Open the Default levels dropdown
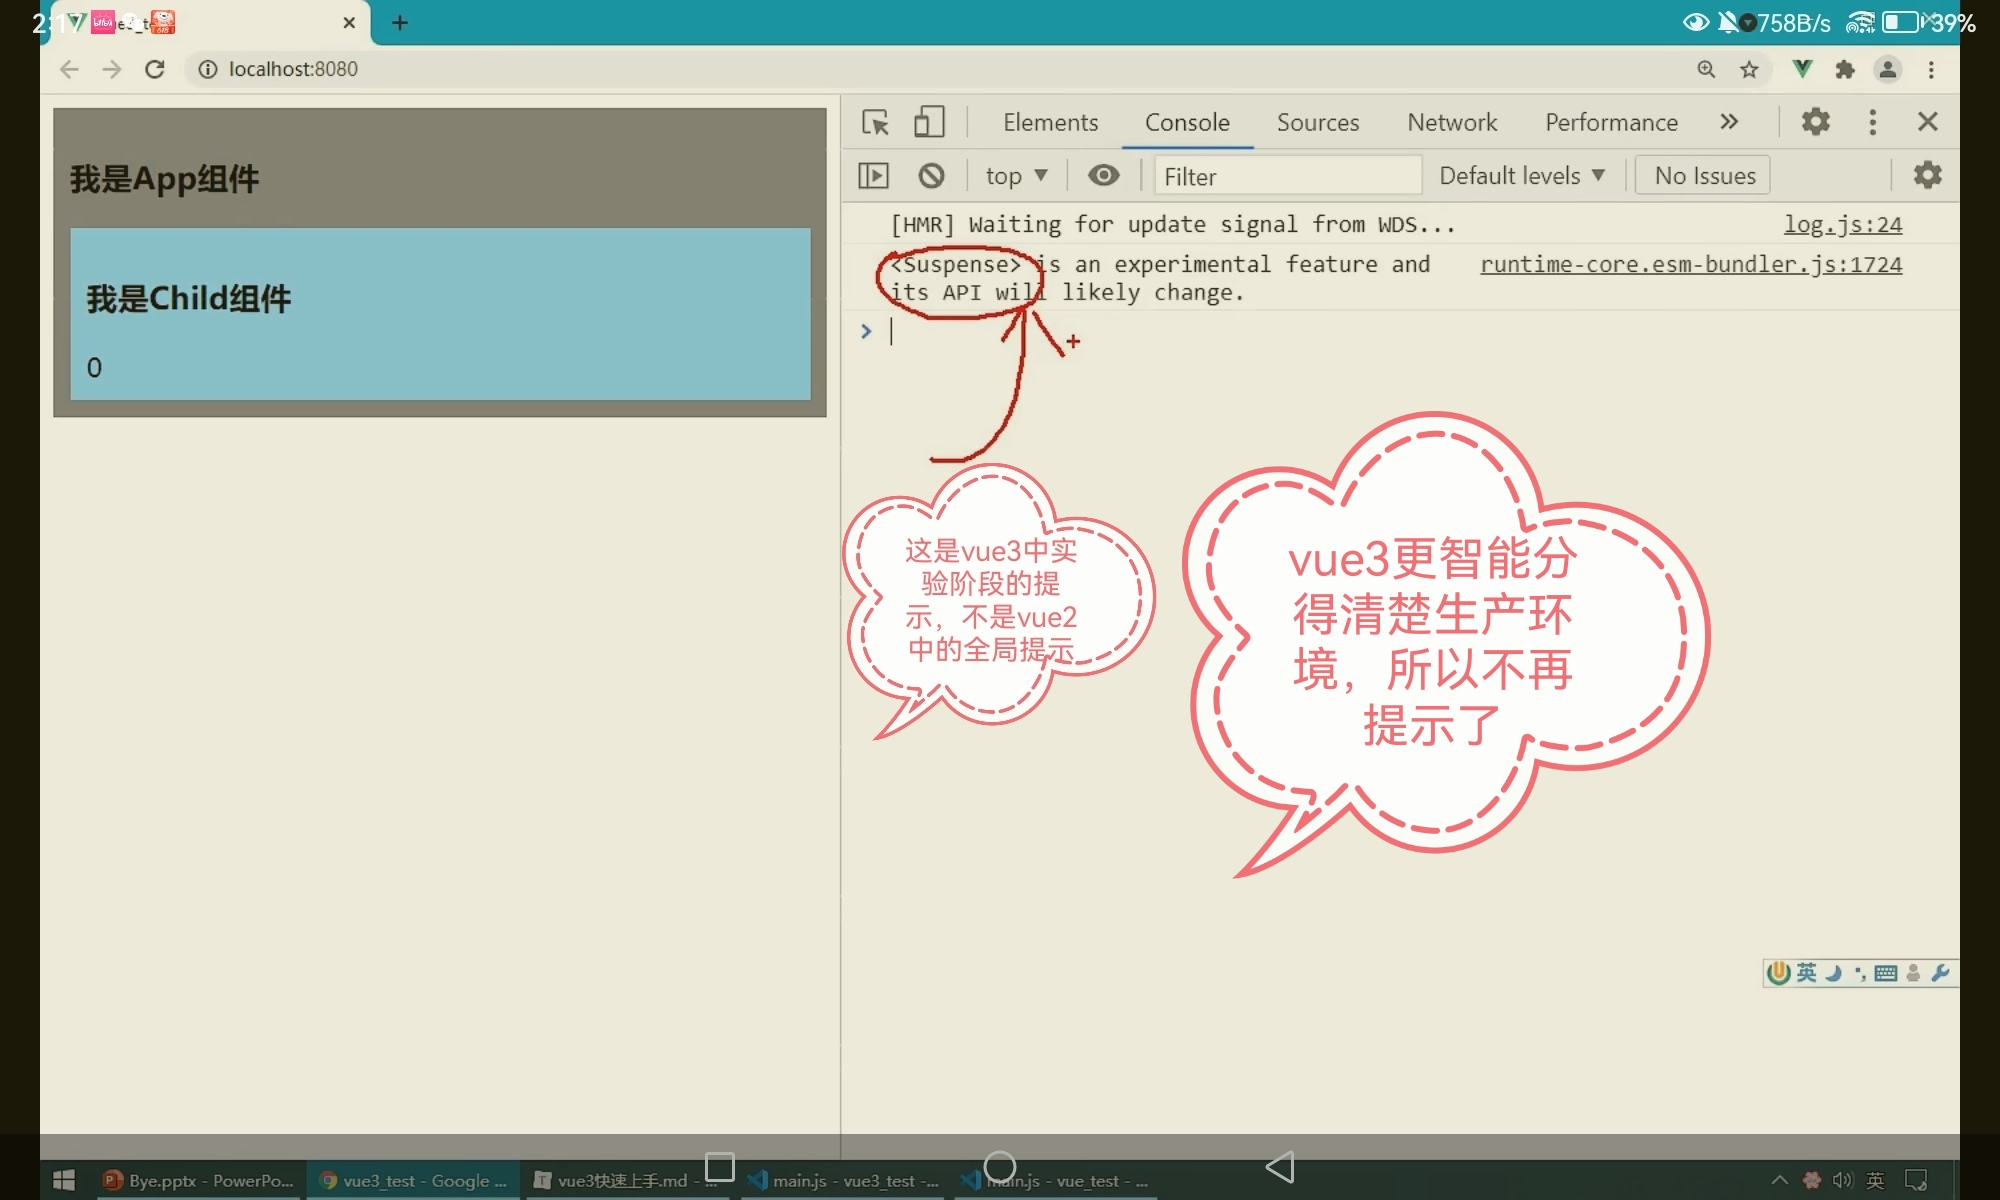2000x1200 pixels. (x=1521, y=176)
